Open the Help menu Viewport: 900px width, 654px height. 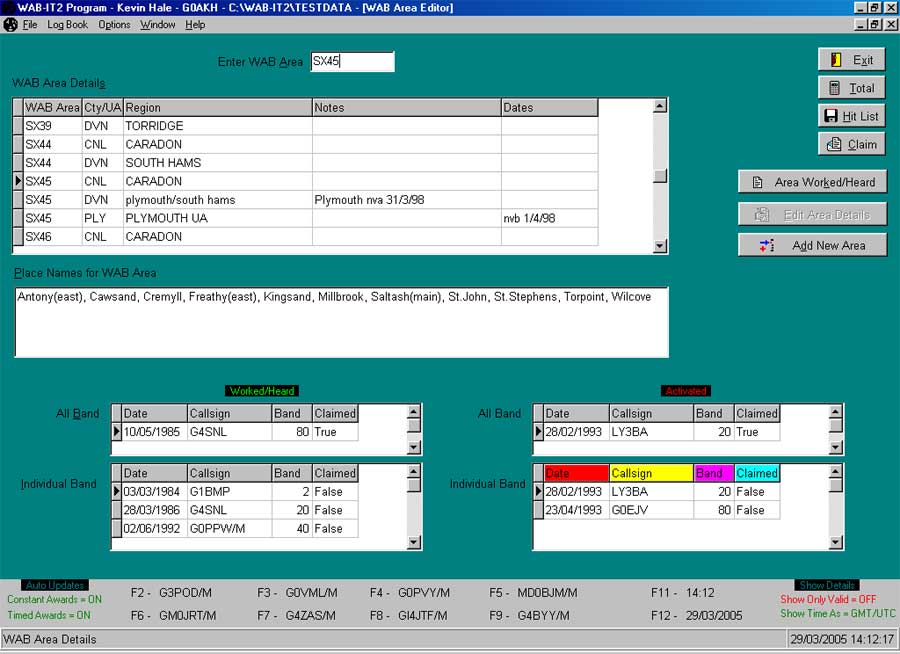click(x=195, y=24)
